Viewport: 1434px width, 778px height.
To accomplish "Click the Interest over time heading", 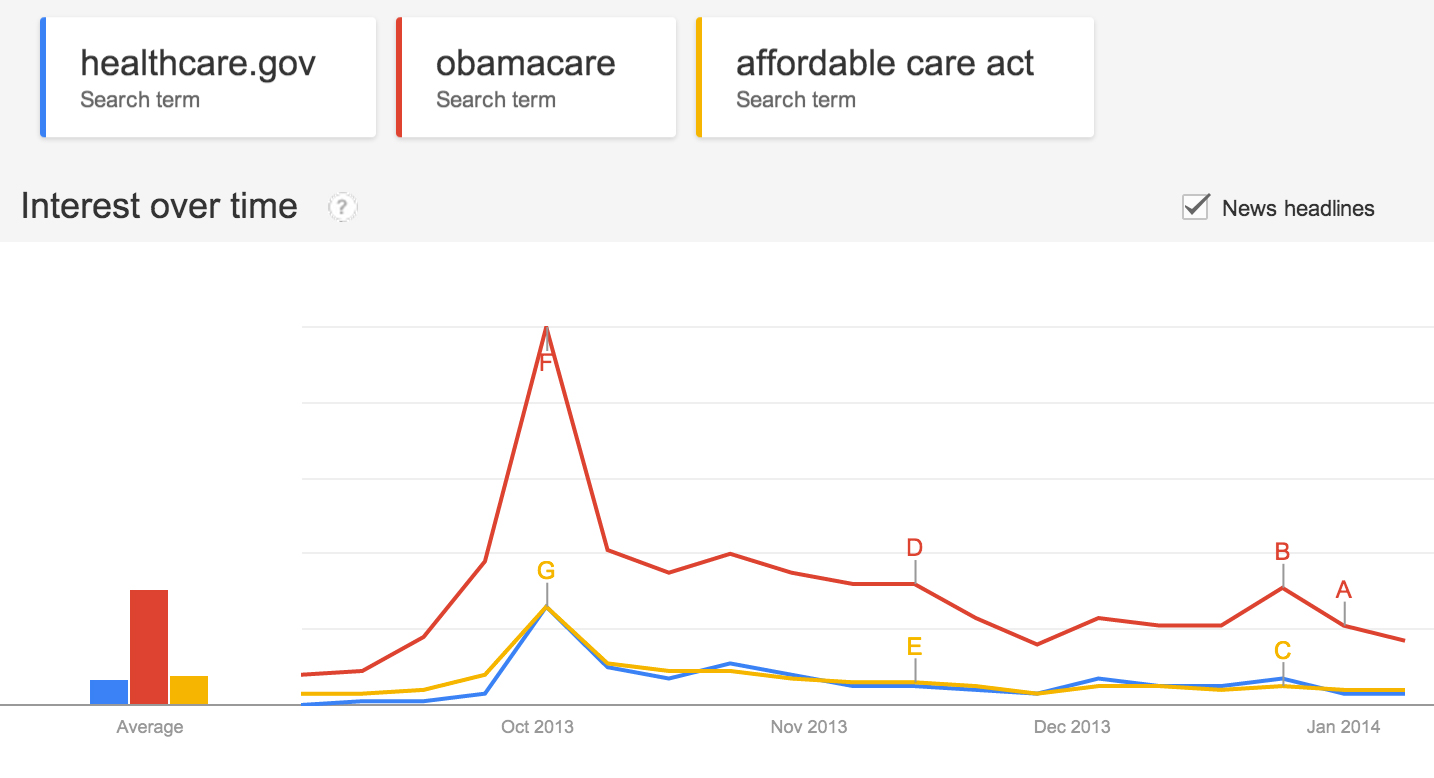I will coord(159,206).
